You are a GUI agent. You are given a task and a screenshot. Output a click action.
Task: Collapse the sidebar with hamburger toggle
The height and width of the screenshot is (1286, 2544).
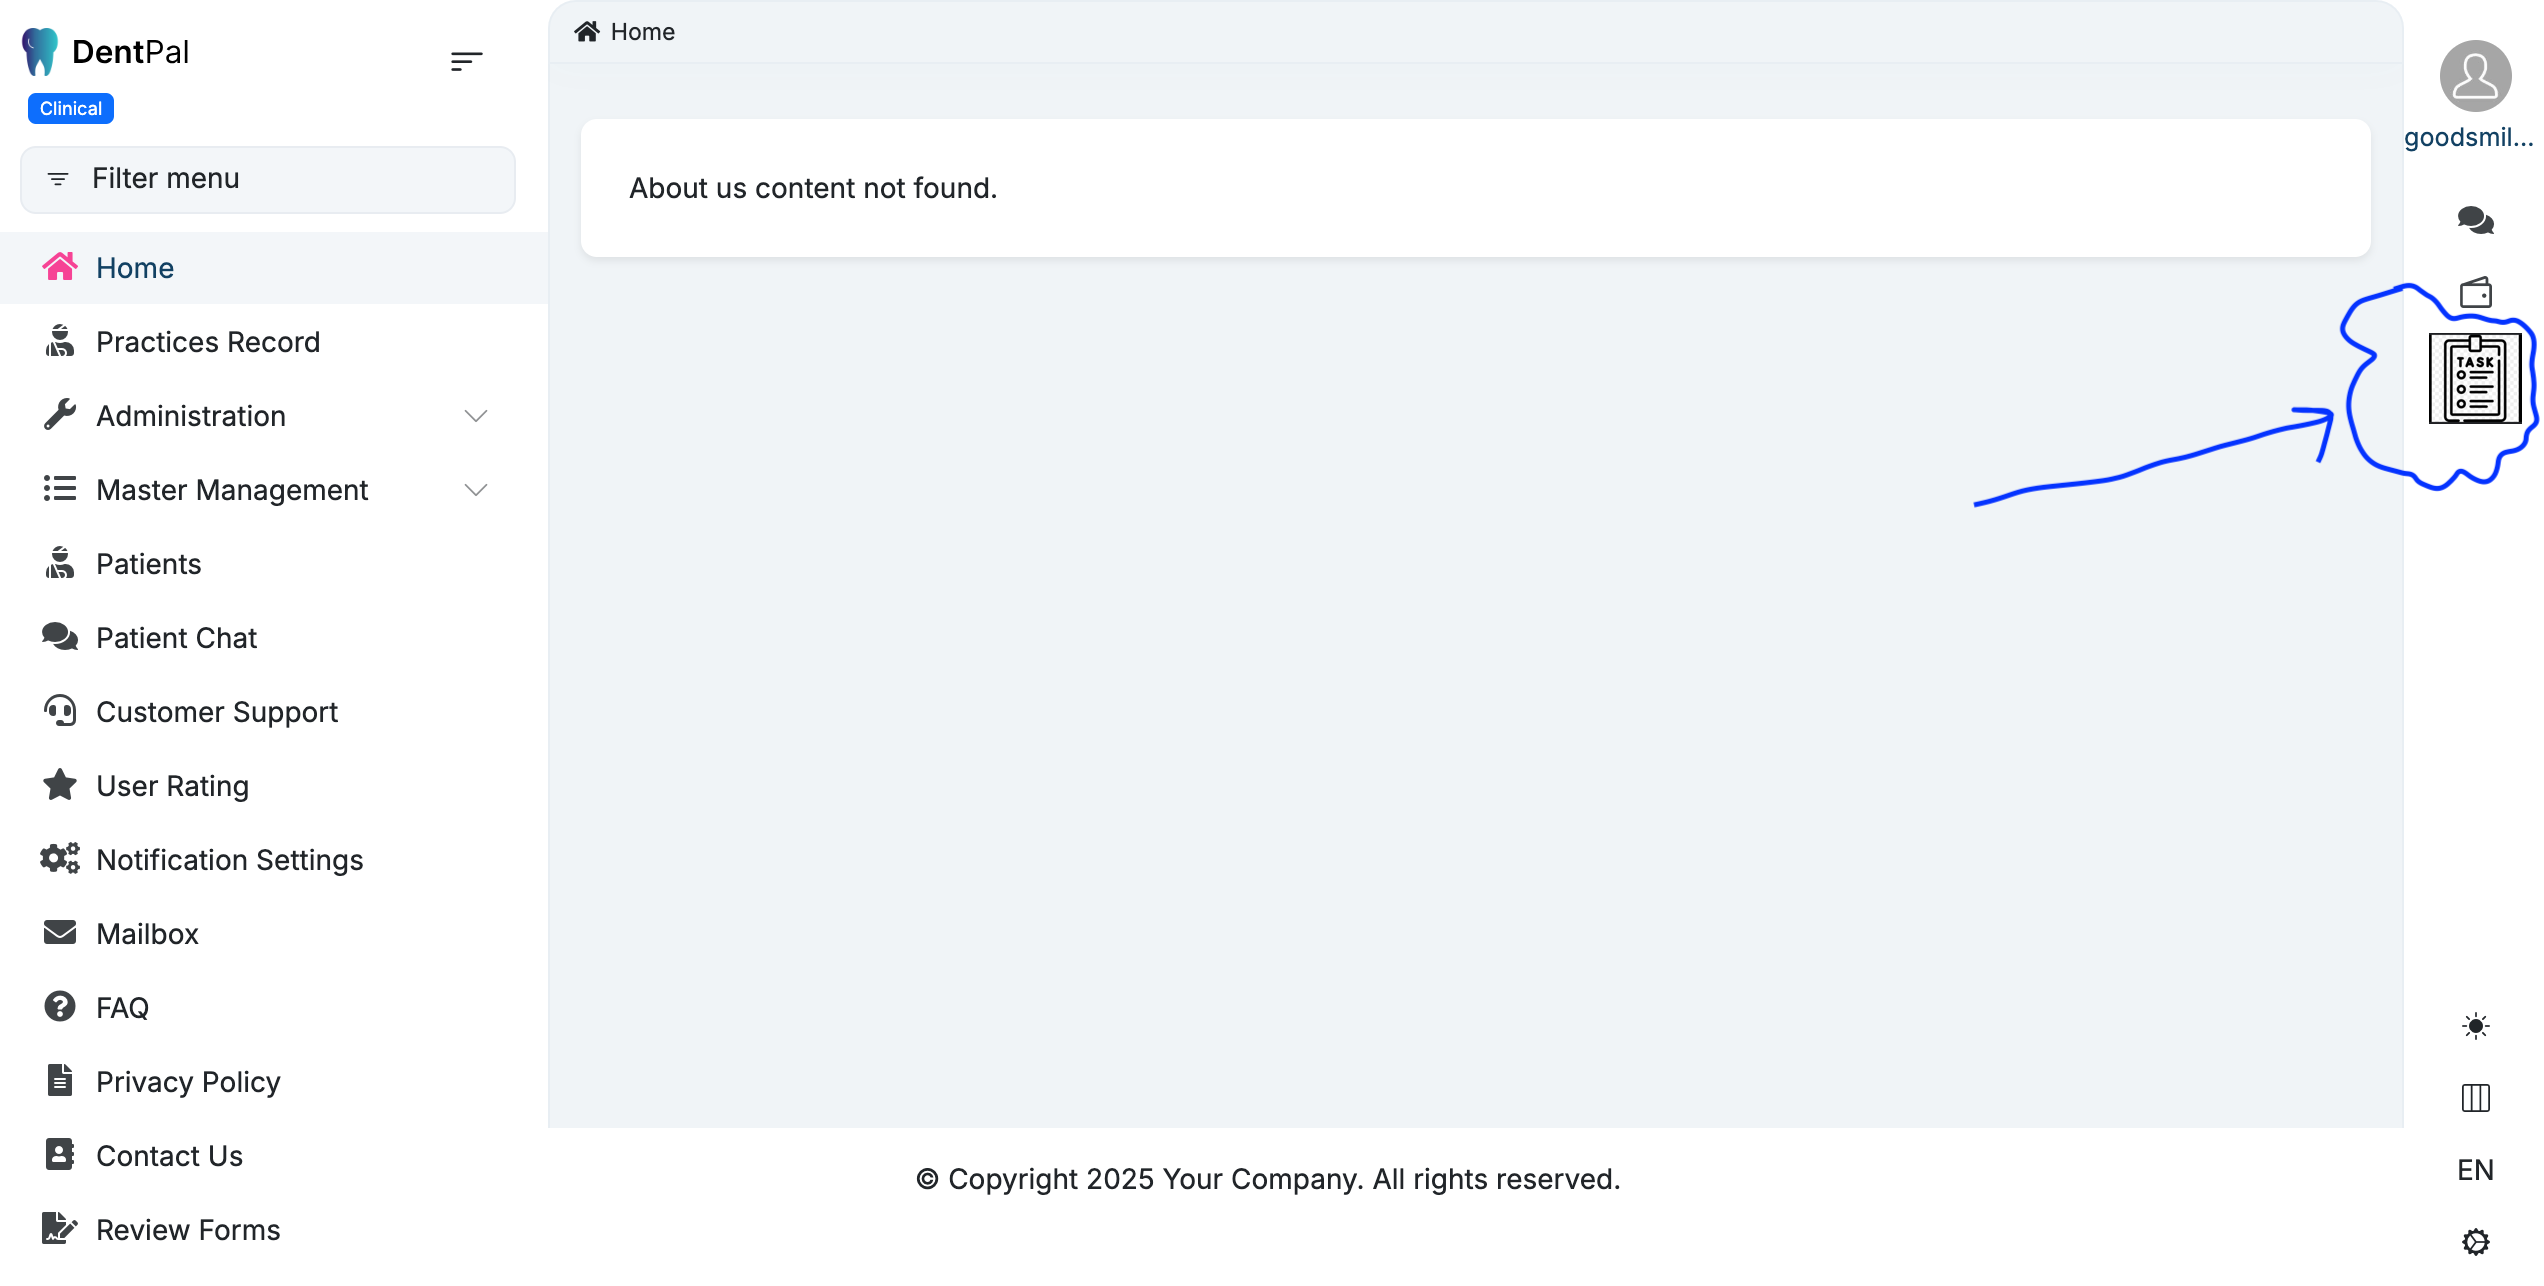click(x=466, y=61)
